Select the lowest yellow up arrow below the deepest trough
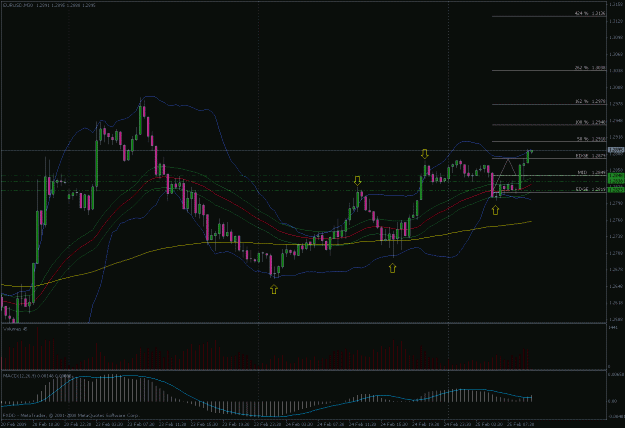The height and width of the screenshot is (428, 625). (x=274, y=289)
